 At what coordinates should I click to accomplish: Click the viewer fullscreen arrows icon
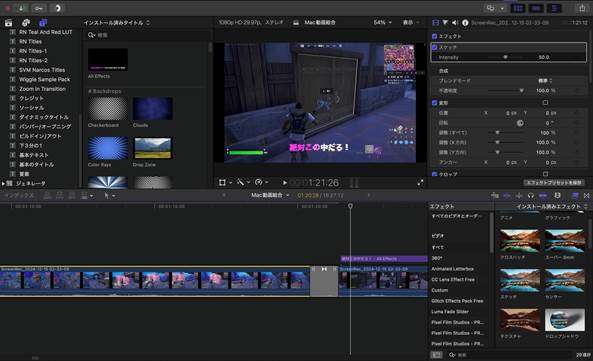(x=420, y=183)
